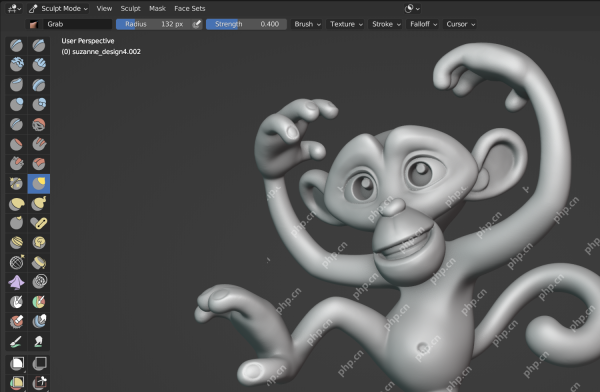The height and width of the screenshot is (392, 600).
Task: Select the Slide Relax brush tool
Action: (x=16, y=262)
